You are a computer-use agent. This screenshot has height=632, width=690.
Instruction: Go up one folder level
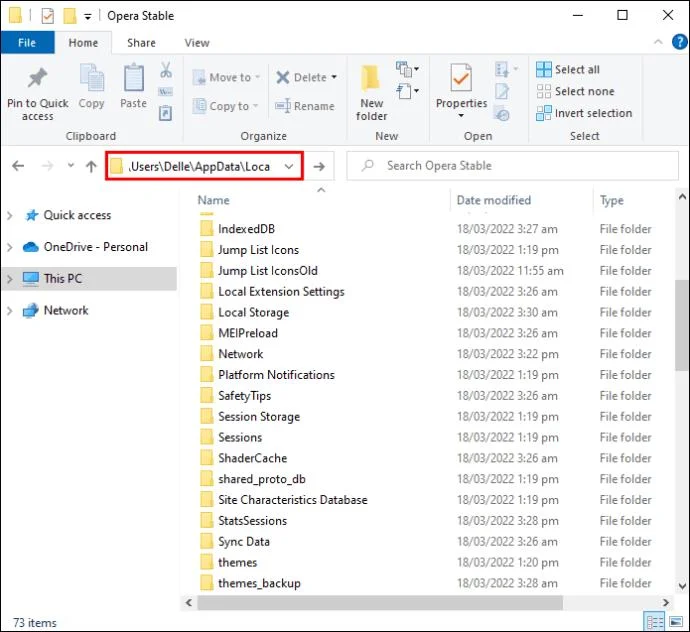(91, 166)
